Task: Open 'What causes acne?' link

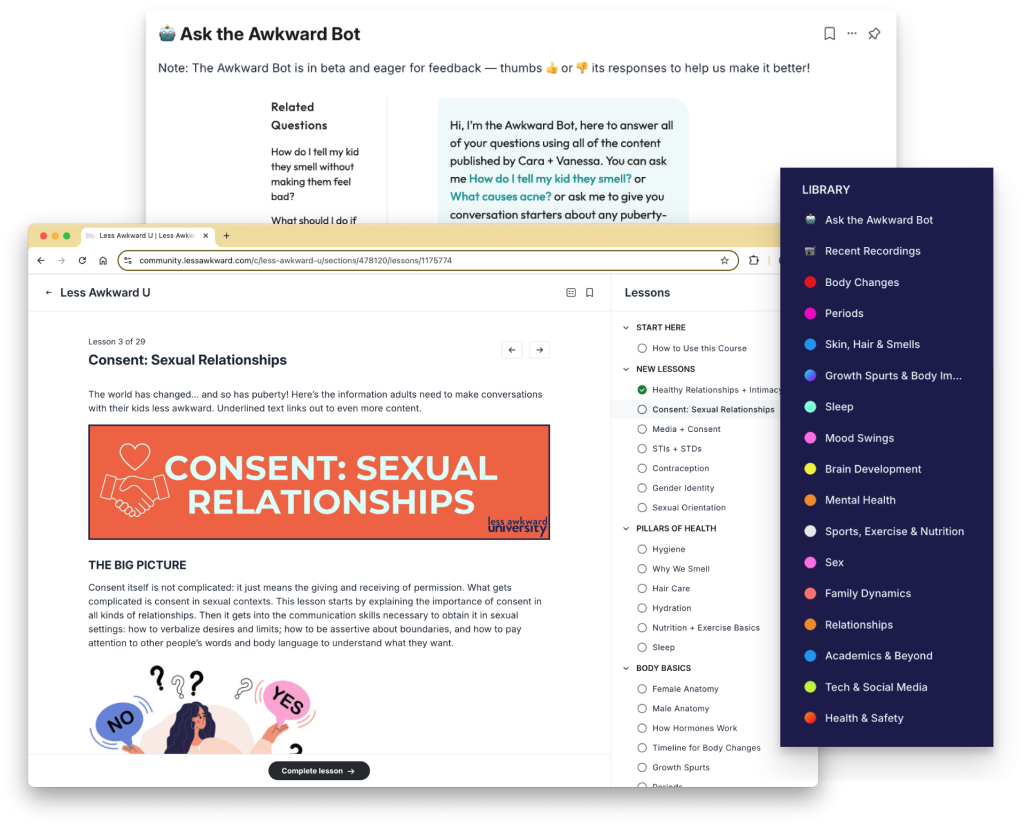Action: tap(500, 197)
